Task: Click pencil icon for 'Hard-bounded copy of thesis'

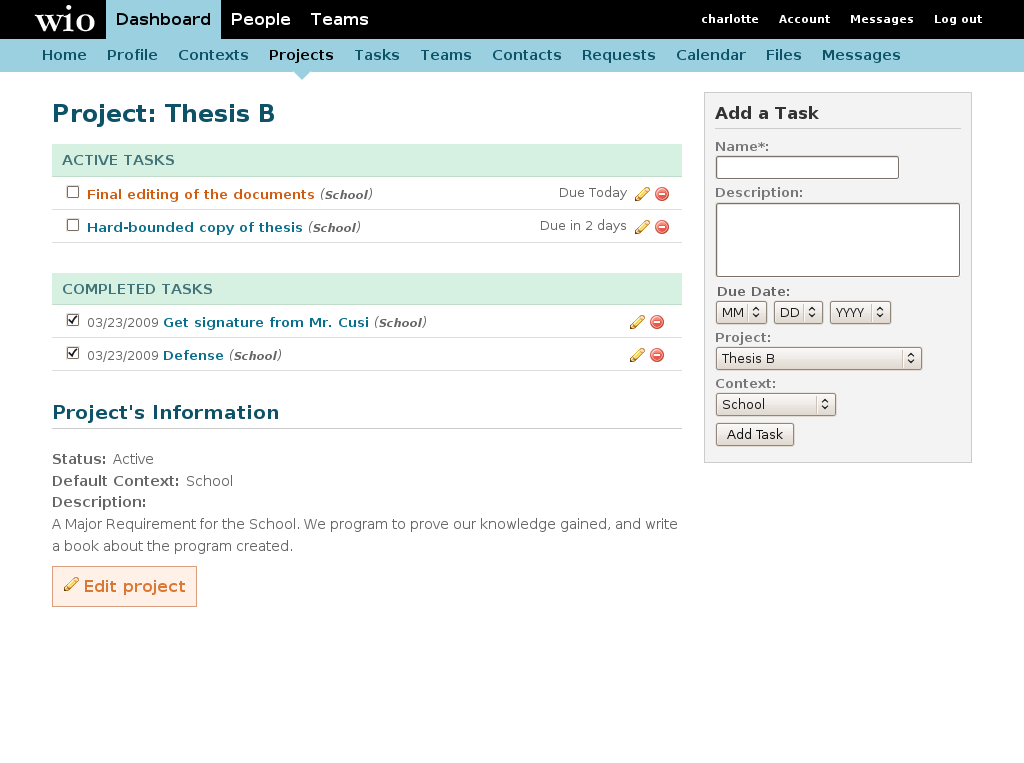Action: click(x=642, y=227)
